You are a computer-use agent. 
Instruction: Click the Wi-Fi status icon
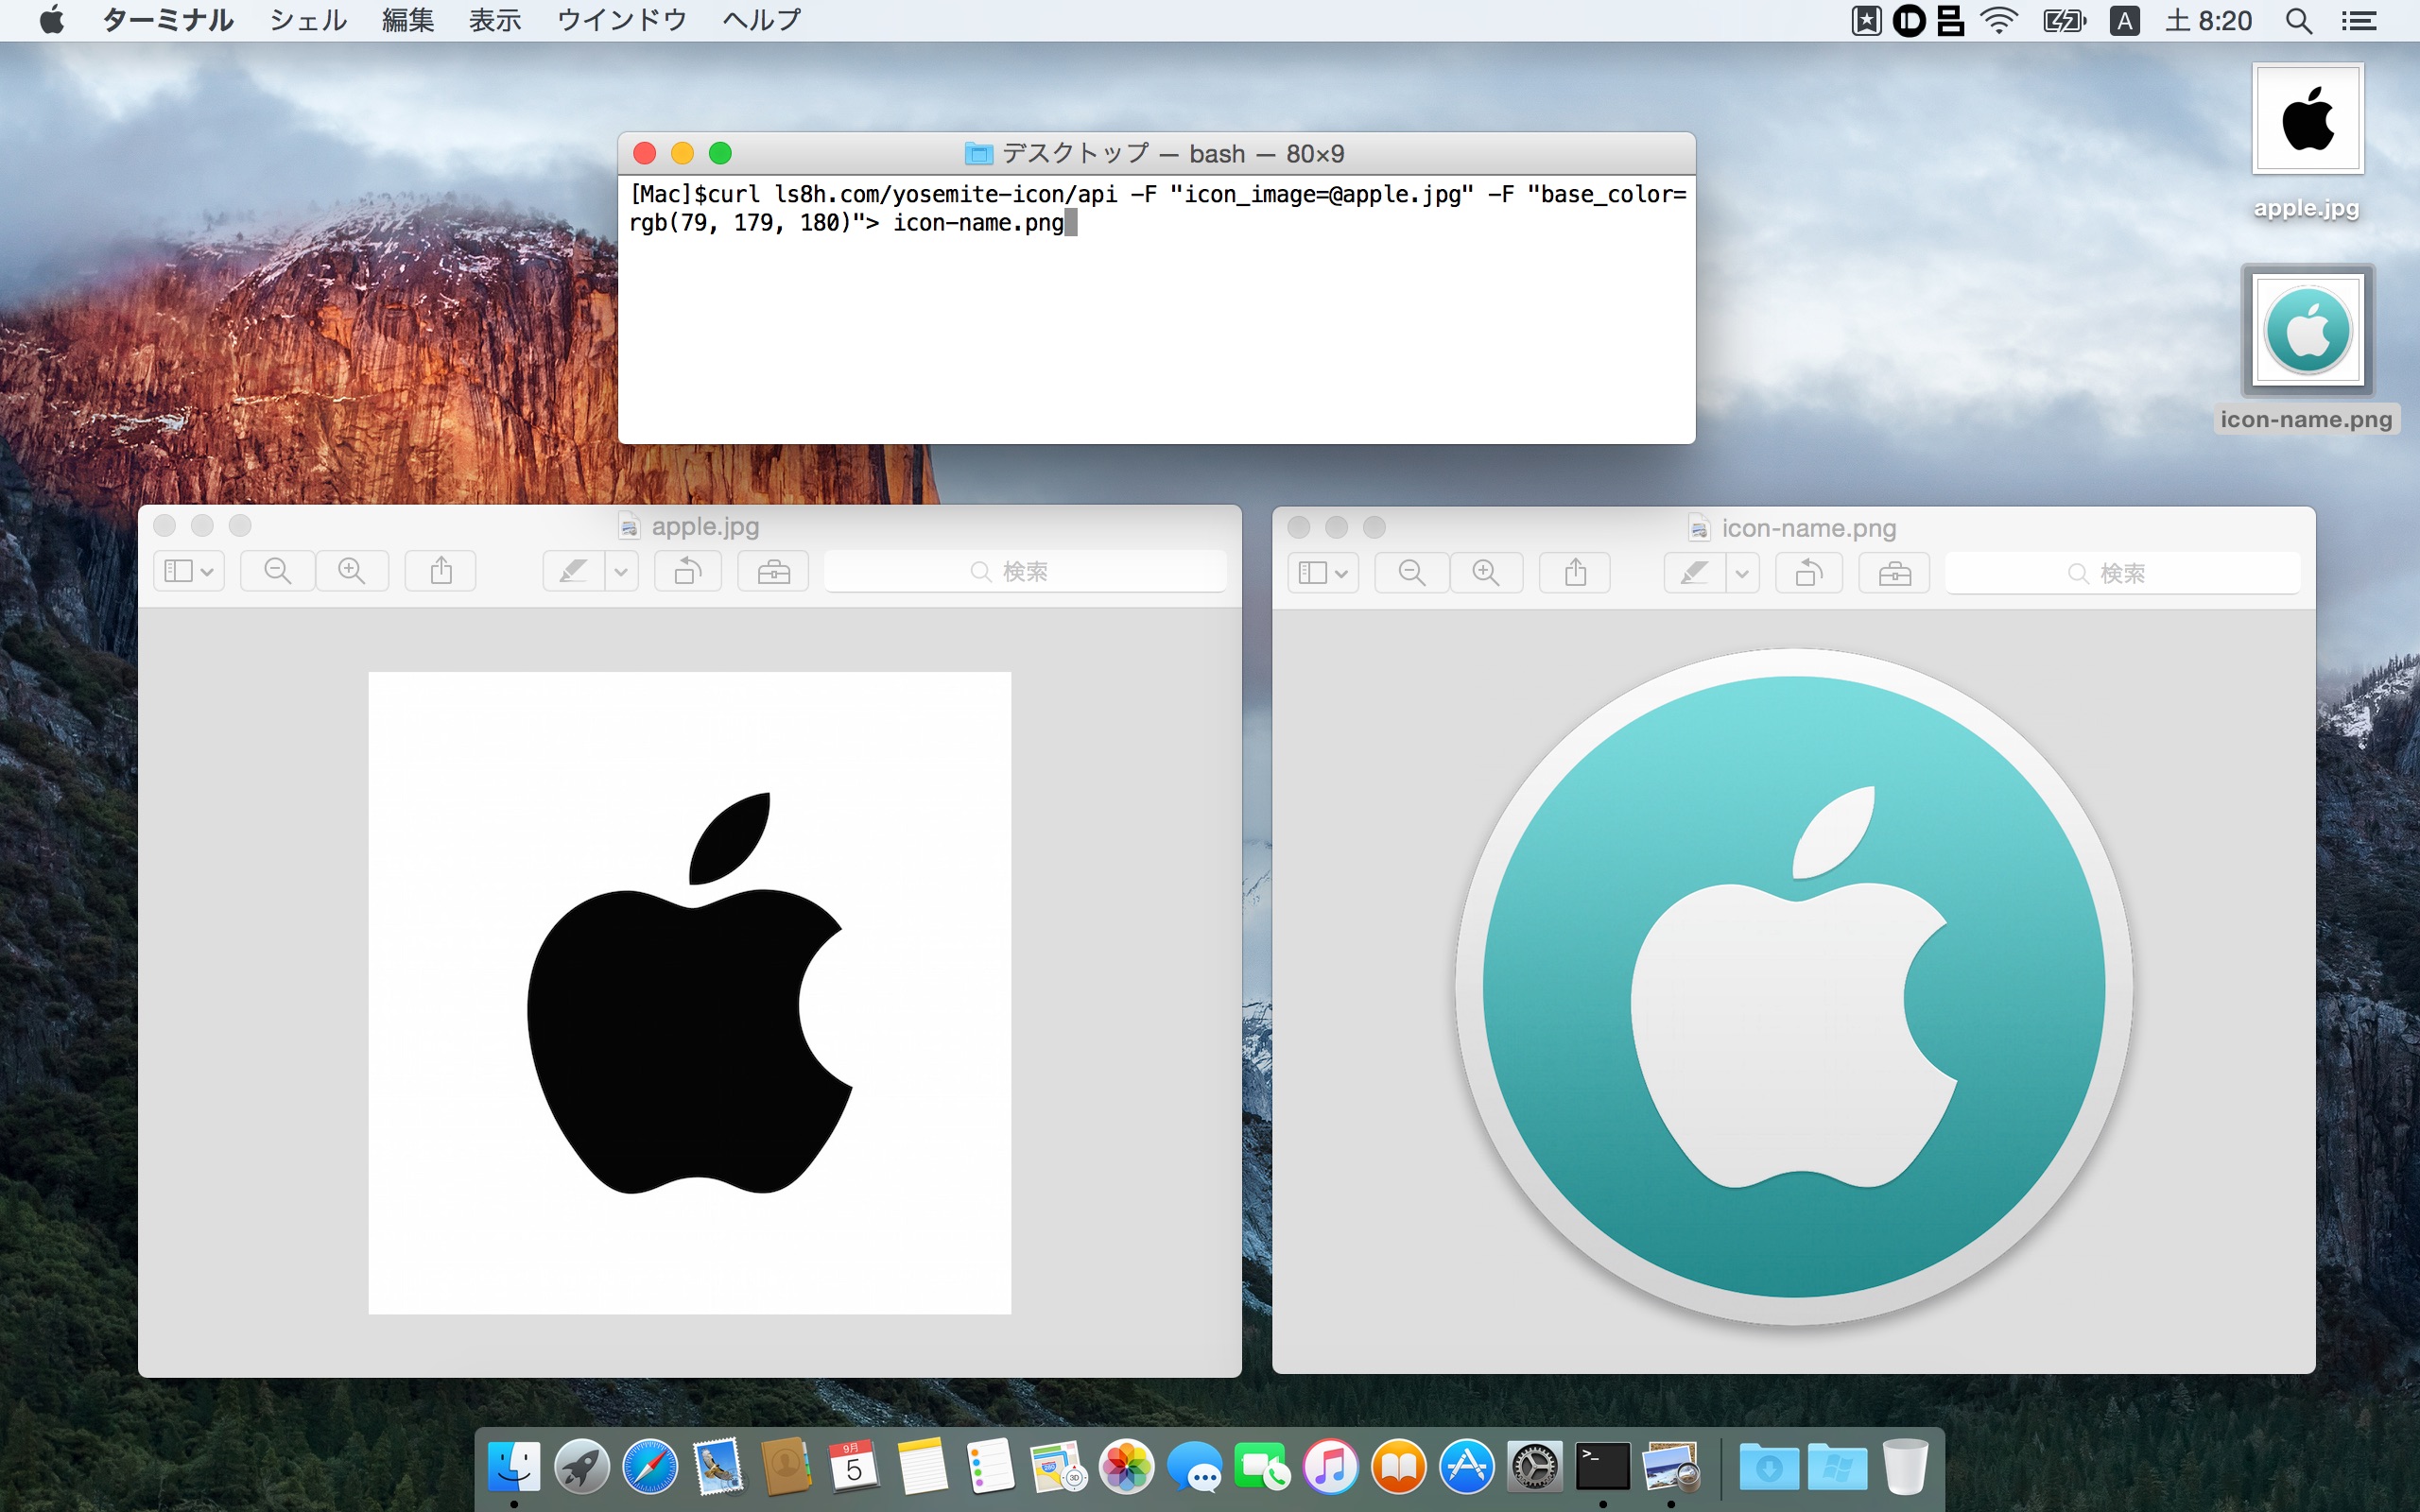point(1999,20)
